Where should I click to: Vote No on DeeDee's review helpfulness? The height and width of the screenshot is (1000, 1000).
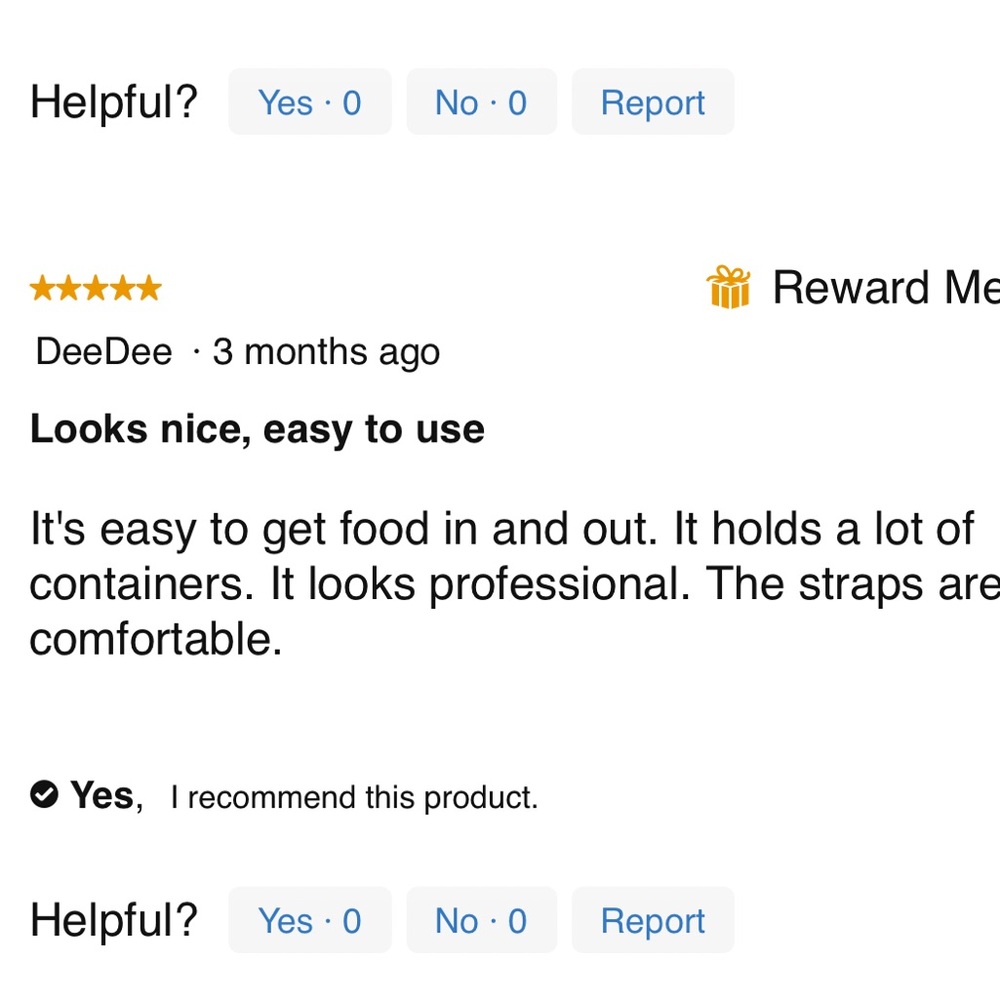pos(480,920)
